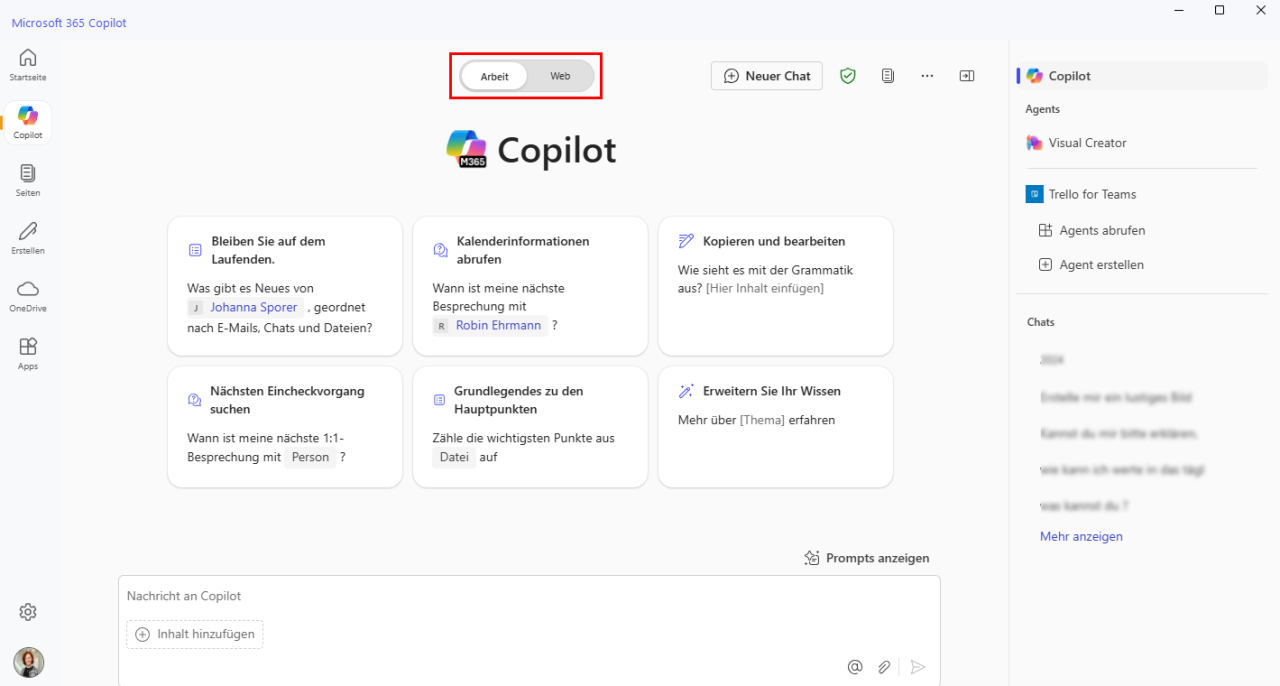Show more chats via Mehr anzeigen

click(x=1081, y=536)
